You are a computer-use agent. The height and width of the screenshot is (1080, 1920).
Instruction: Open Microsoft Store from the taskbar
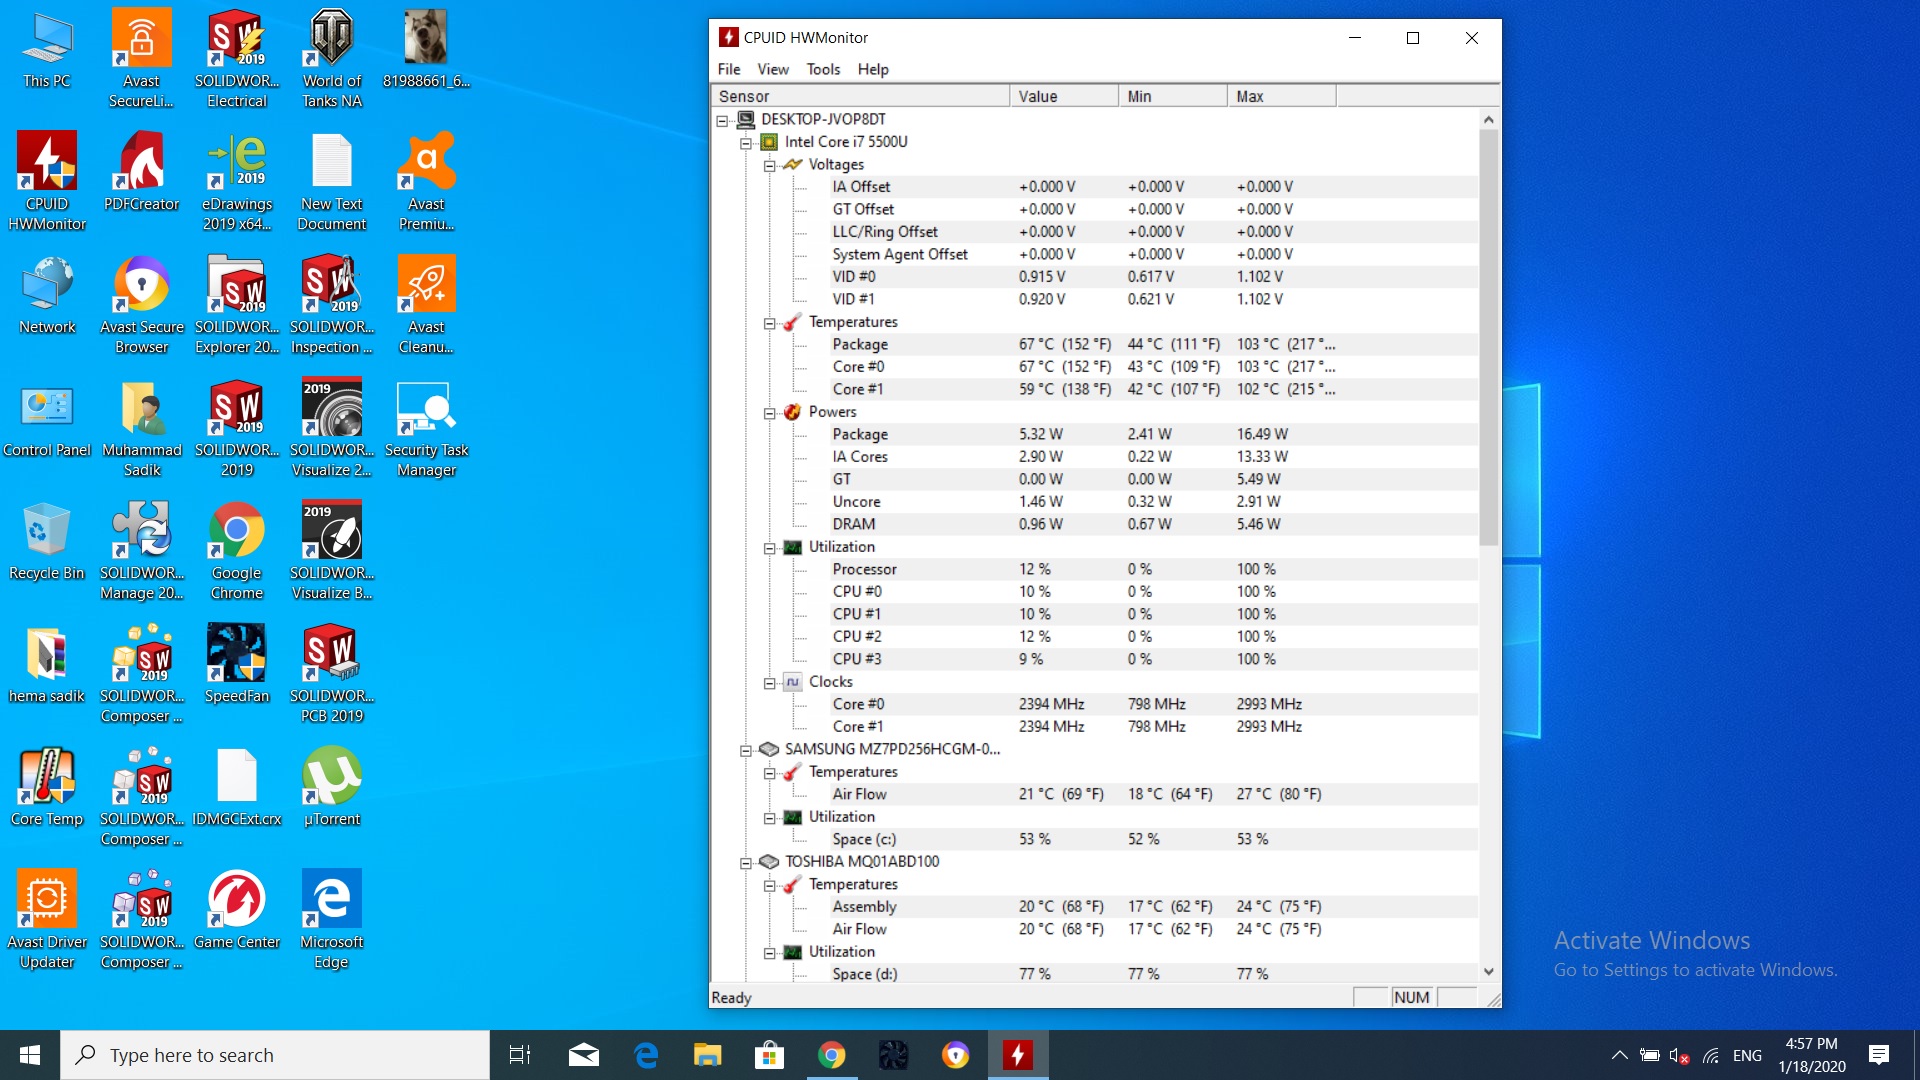(769, 1055)
